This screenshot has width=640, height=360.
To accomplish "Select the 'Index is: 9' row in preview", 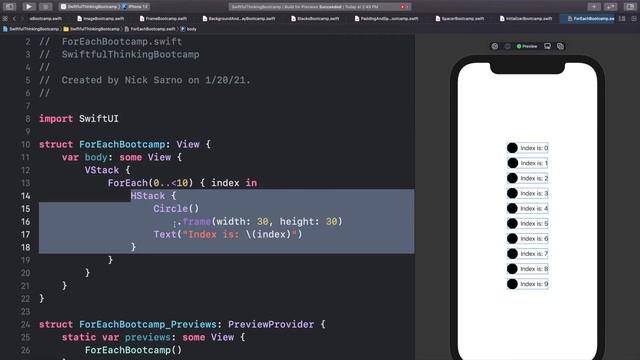I will 527,284.
